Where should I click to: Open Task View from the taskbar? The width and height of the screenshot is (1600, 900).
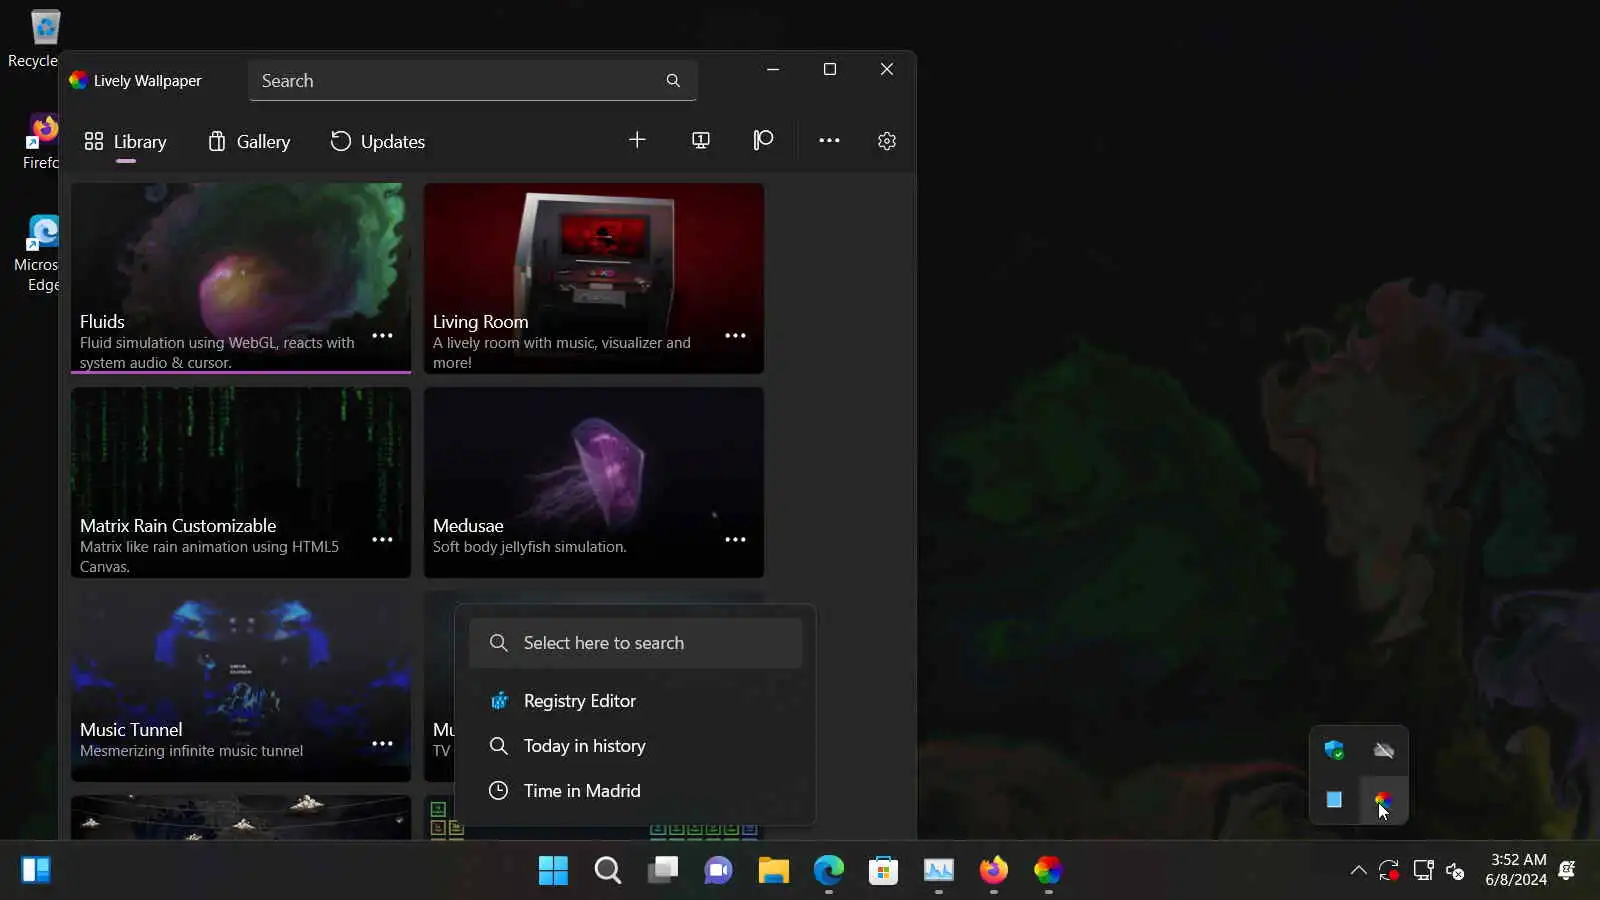(663, 870)
